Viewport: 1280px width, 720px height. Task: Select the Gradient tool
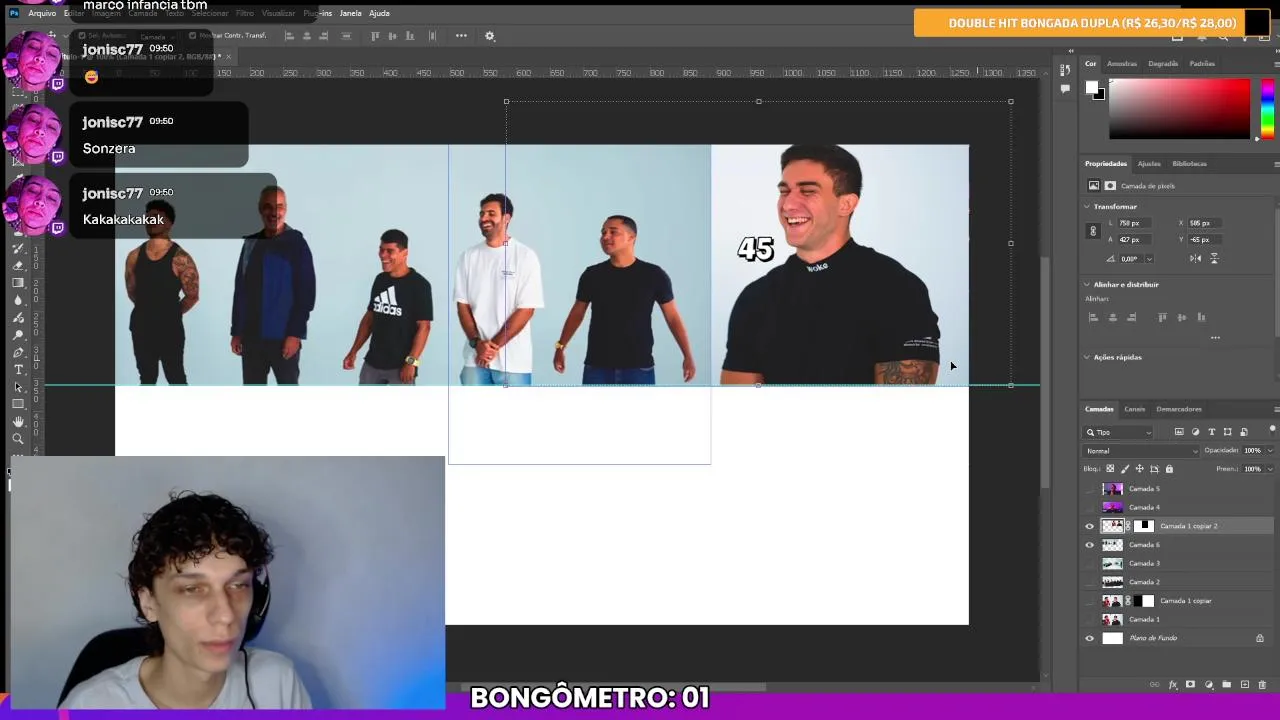[x=18, y=282]
